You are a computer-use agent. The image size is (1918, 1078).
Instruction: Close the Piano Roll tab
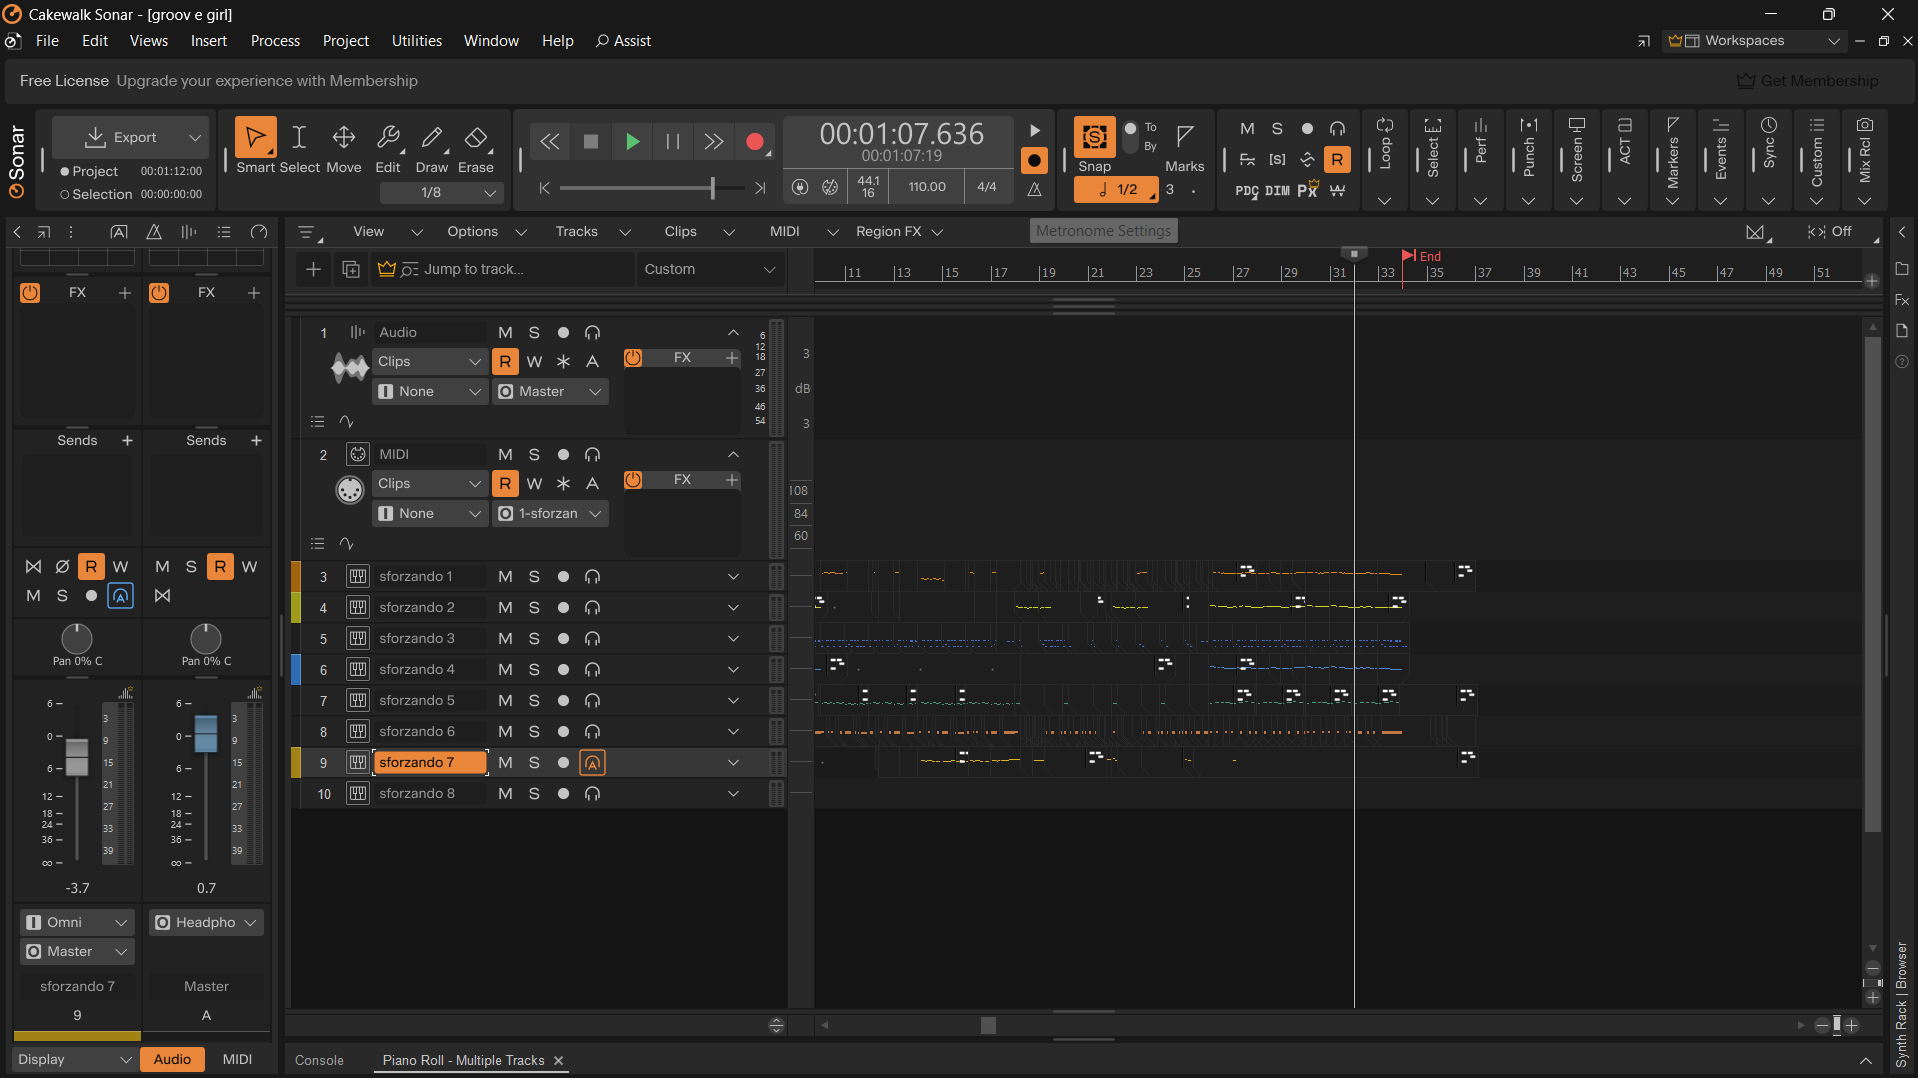coord(559,1061)
